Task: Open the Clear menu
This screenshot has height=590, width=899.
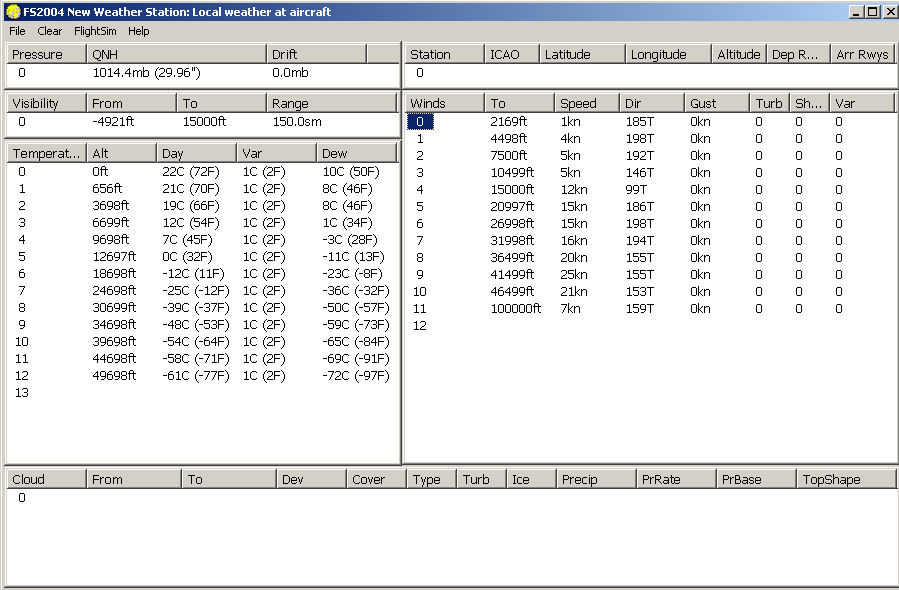Action: point(50,31)
